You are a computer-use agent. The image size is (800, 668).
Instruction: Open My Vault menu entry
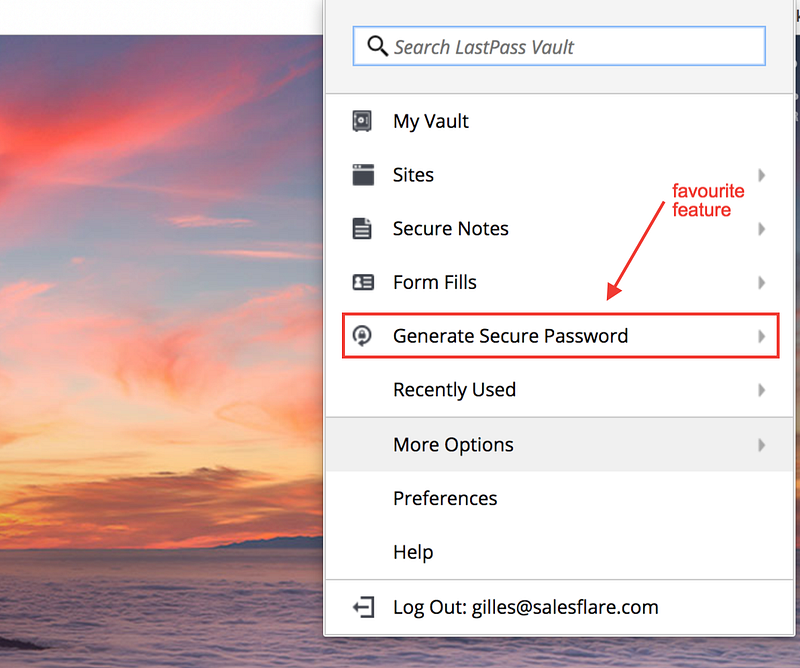click(x=560, y=121)
